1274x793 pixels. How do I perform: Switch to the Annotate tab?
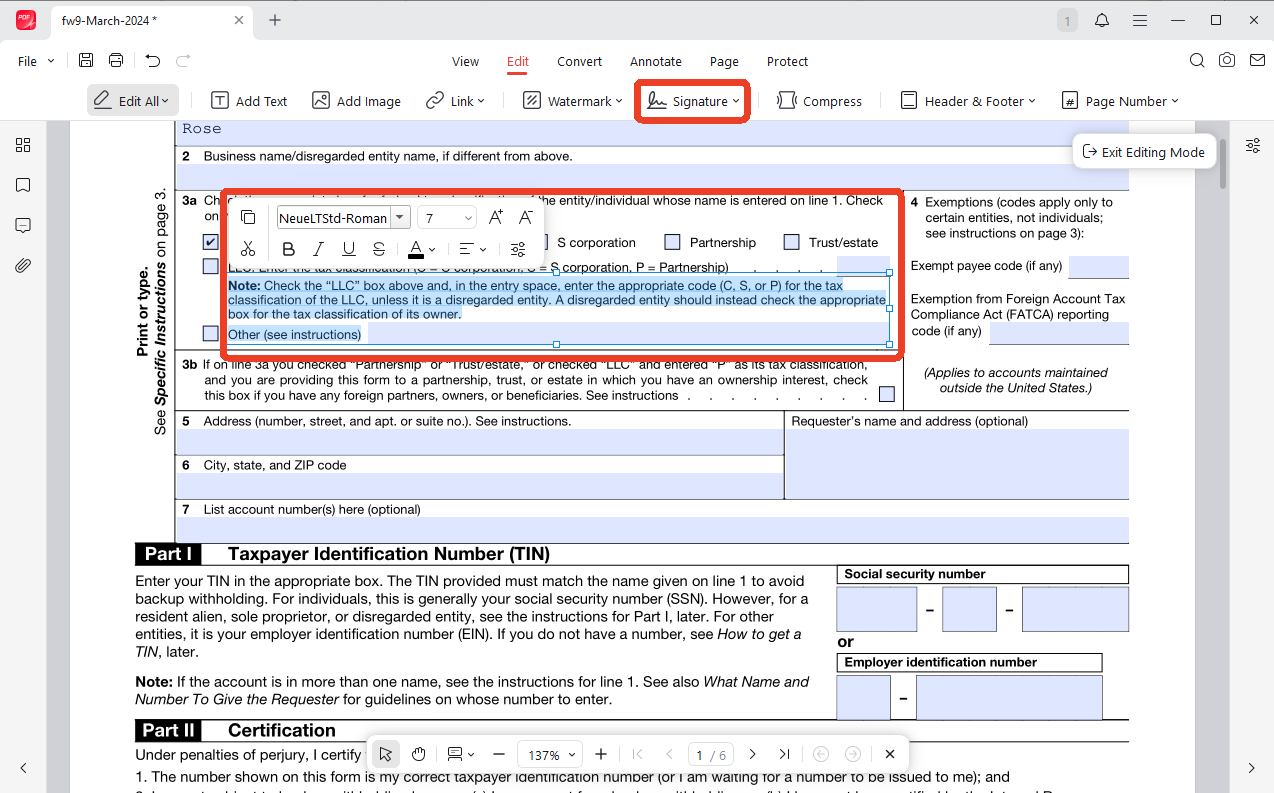[x=656, y=61]
